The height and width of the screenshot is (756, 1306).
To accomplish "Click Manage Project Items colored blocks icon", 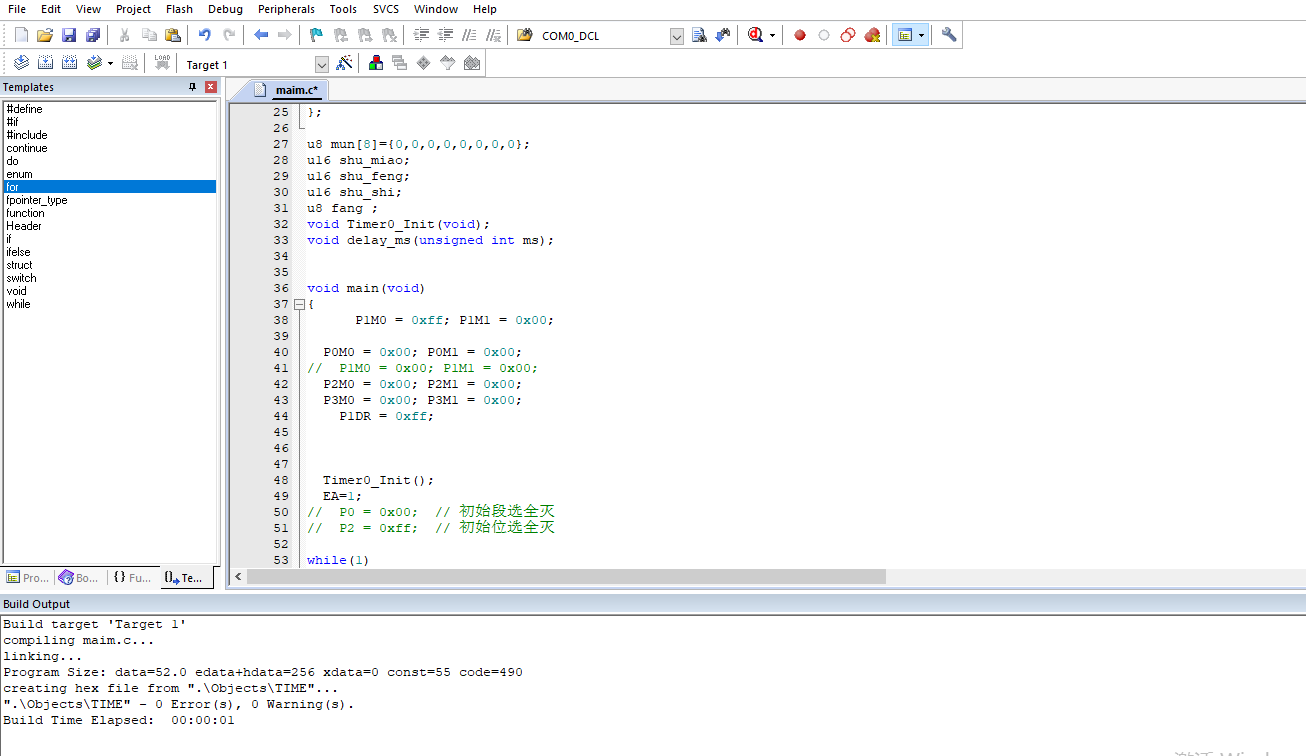I will point(376,63).
